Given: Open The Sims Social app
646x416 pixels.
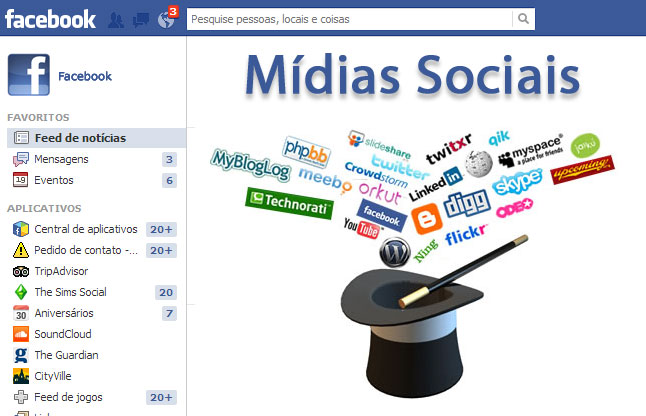Looking at the screenshot, I should [x=70, y=292].
